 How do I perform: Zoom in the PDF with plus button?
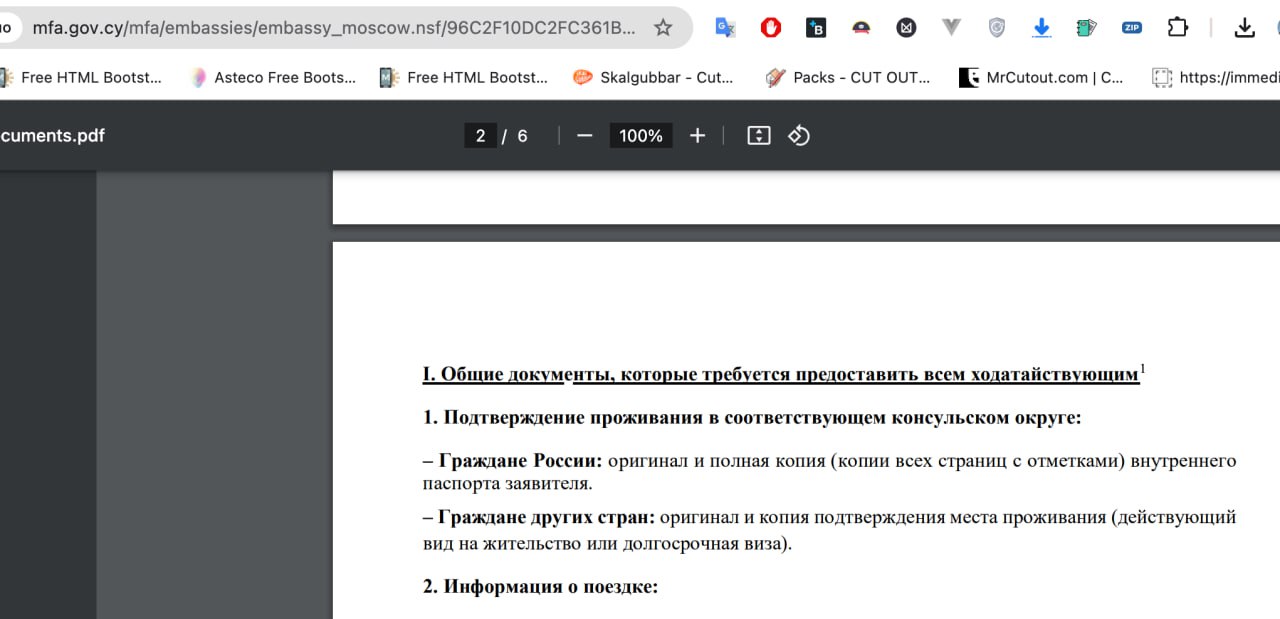pyautogui.click(x=698, y=136)
